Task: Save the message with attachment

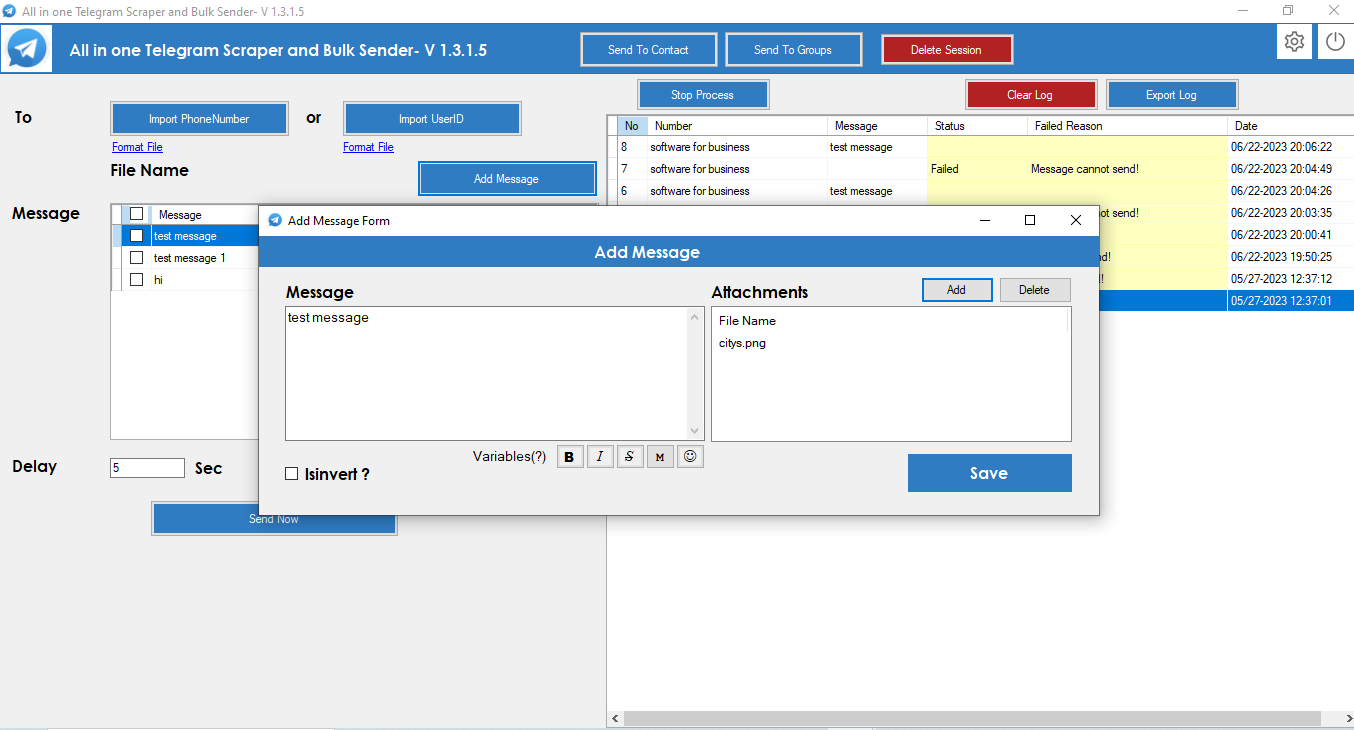Action: pyautogui.click(x=989, y=472)
